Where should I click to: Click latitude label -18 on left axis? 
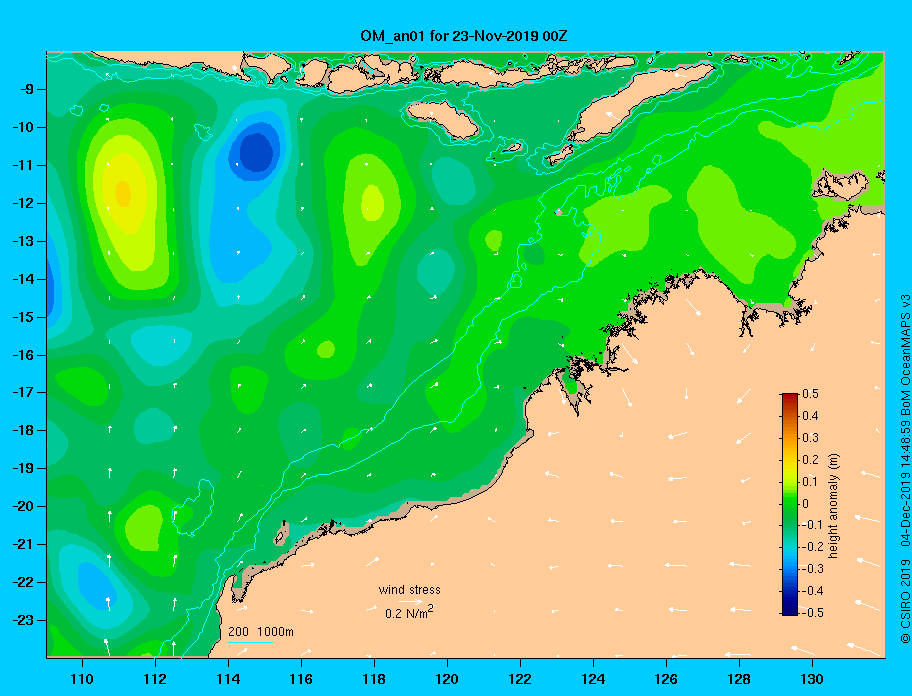click(23, 430)
